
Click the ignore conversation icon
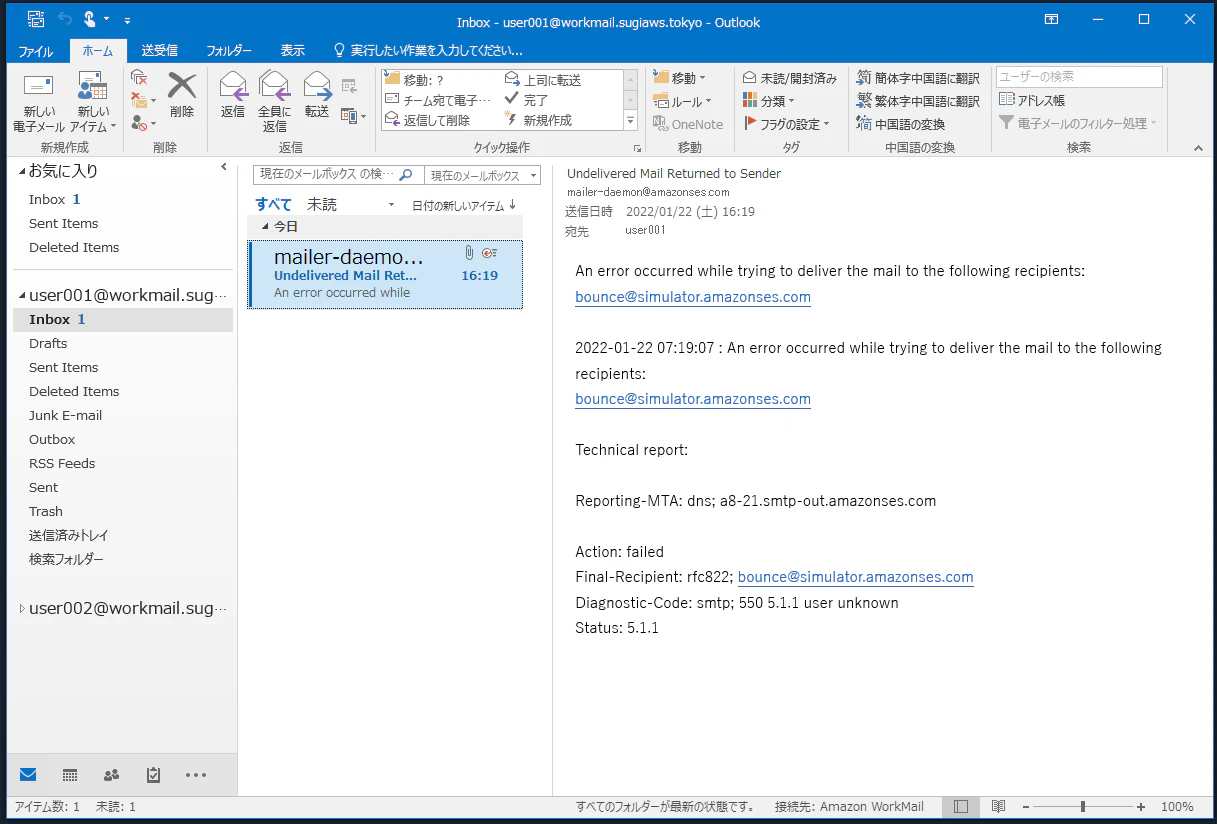coord(139,78)
